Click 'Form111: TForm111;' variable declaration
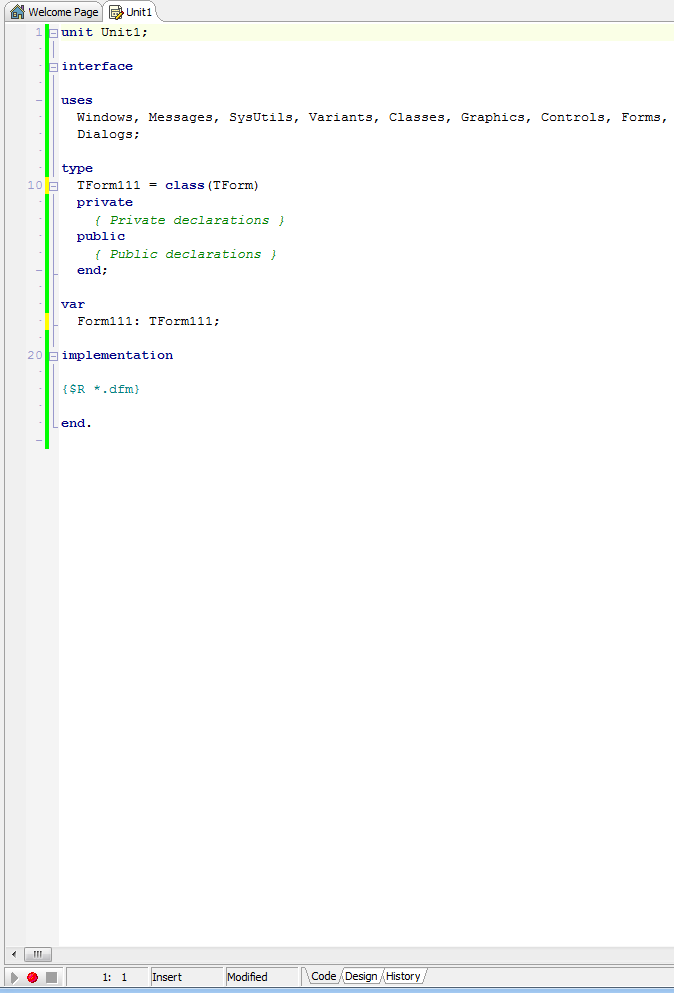 pos(148,321)
